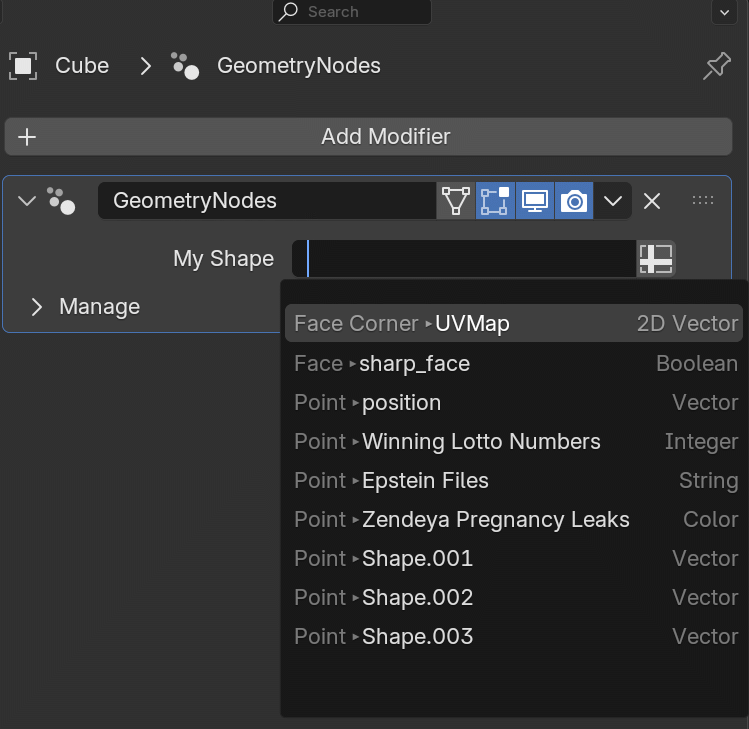Viewport: 749px width, 729px height.
Task: Toggle the attribute spreadsheet icon beside My Shape
Action: tap(656, 258)
